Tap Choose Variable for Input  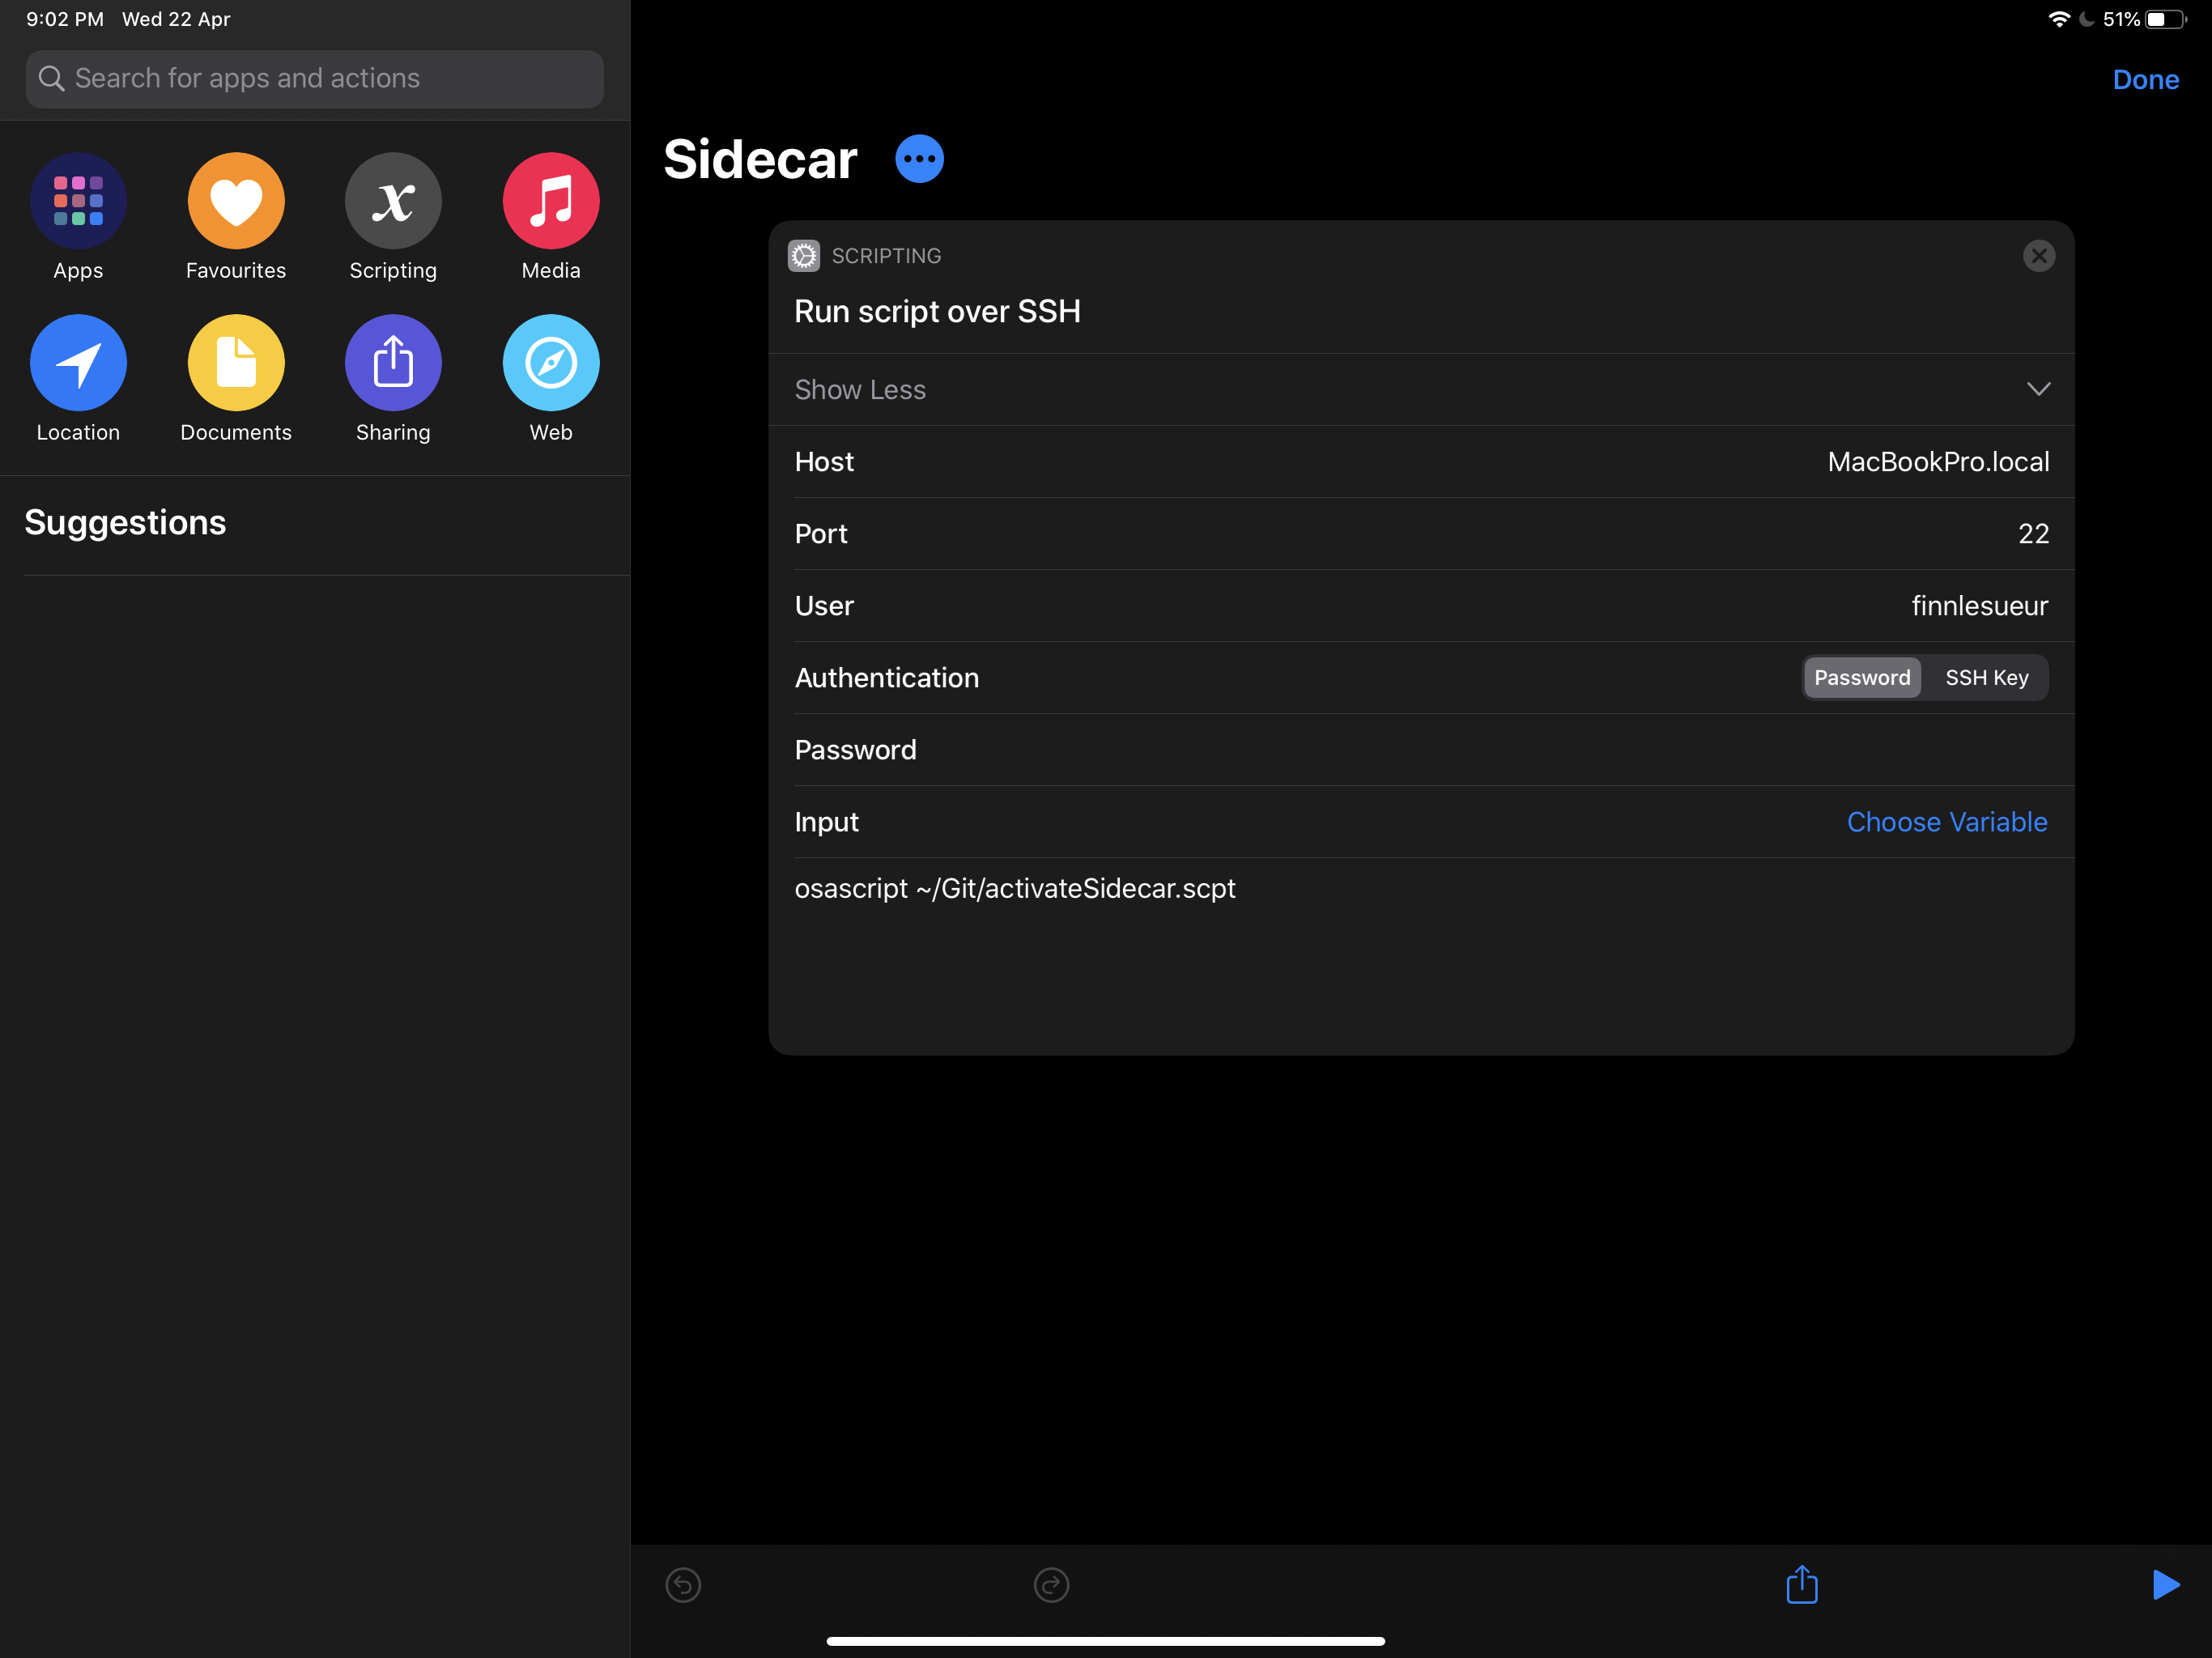point(1946,822)
